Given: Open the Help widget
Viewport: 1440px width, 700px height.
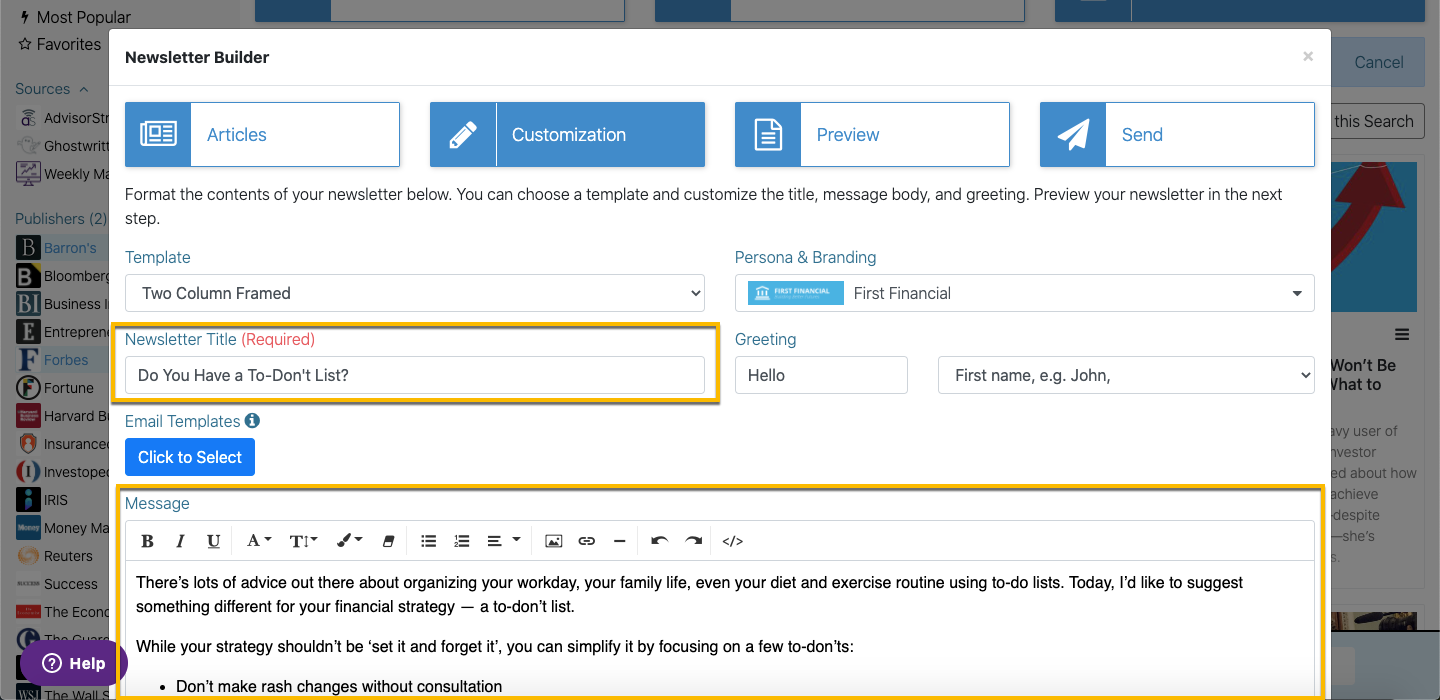Looking at the screenshot, I should [74, 663].
